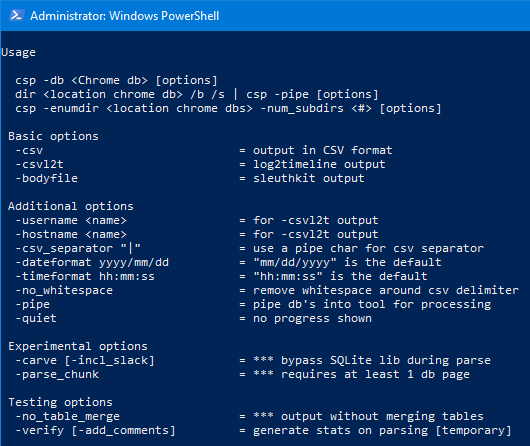Click the 'log2timeline output' description
Screen dimensions: 530x446
(x=319, y=164)
